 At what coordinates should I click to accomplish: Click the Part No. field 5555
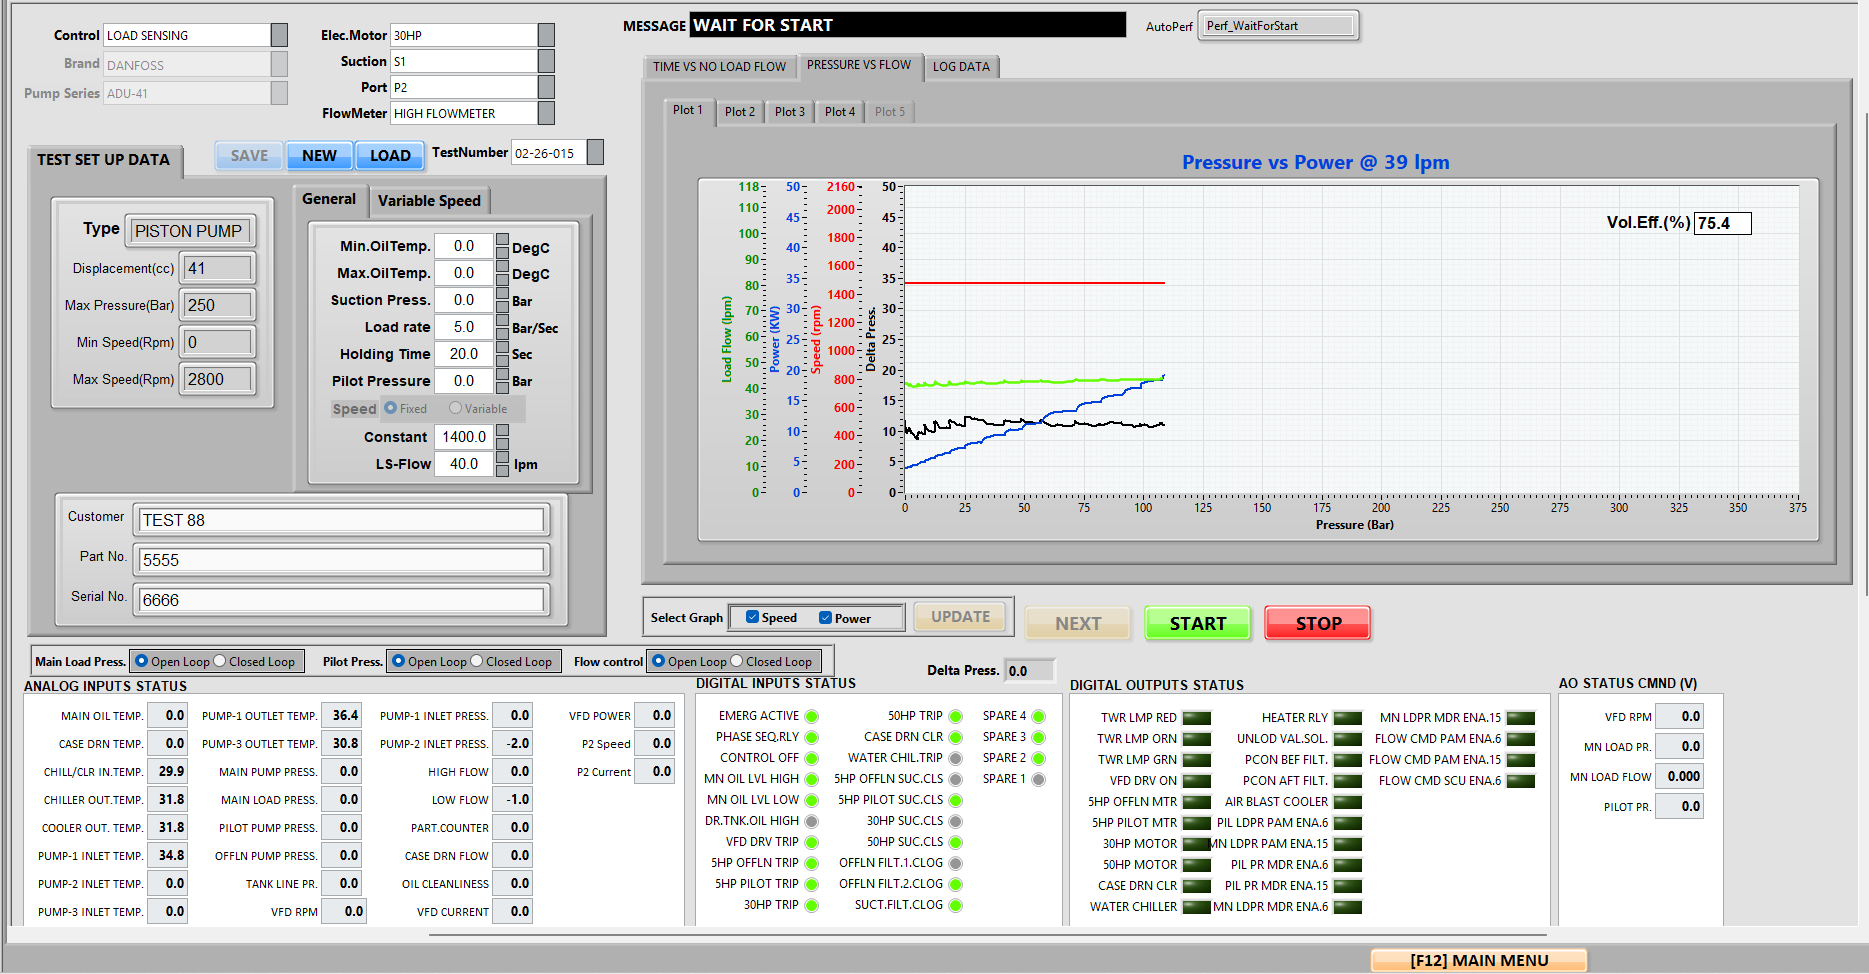341,560
